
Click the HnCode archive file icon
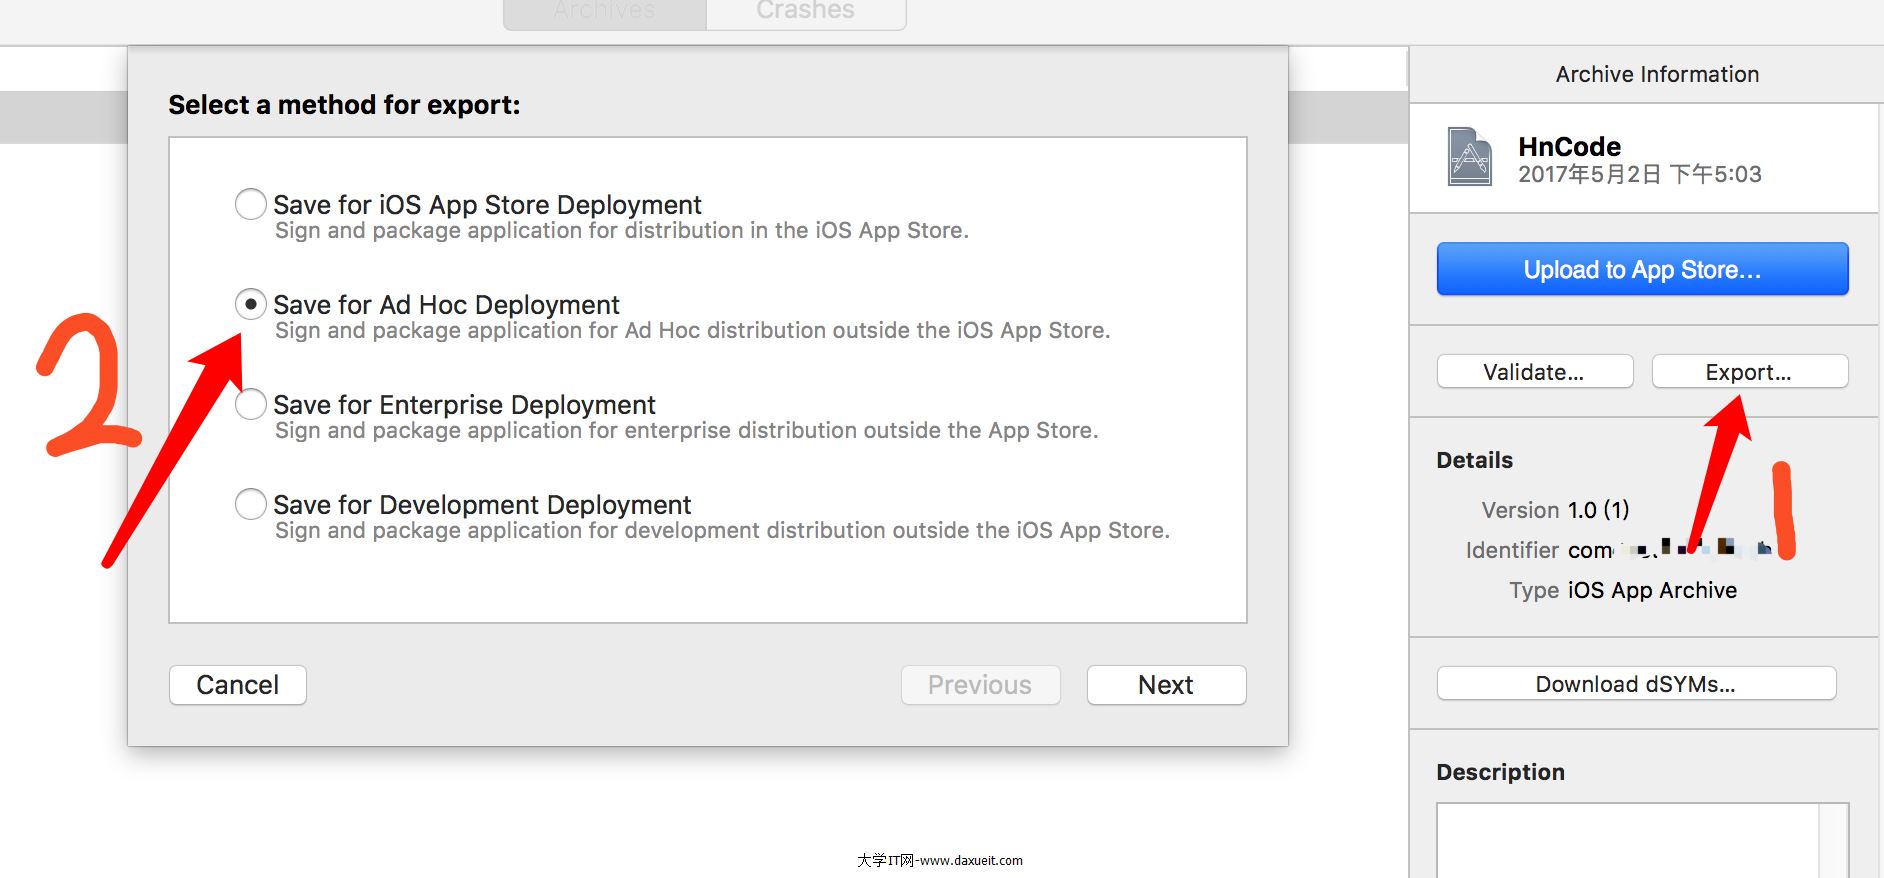pos(1469,157)
